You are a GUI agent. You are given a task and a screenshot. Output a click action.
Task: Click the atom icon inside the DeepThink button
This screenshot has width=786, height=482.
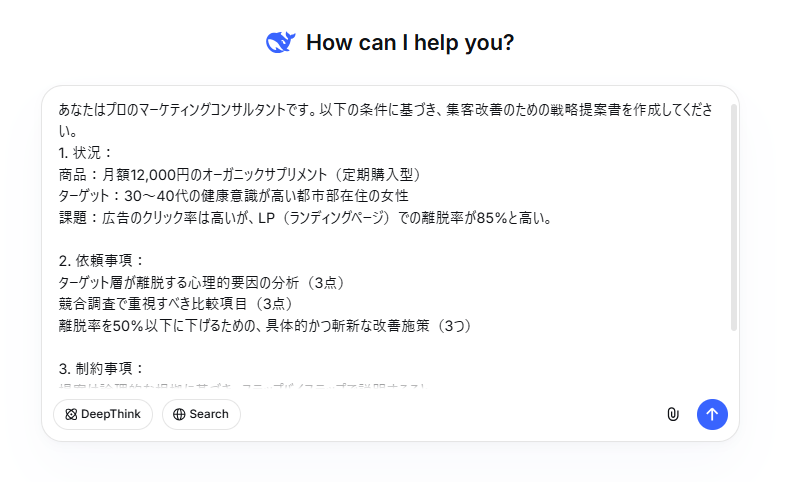(x=72, y=414)
